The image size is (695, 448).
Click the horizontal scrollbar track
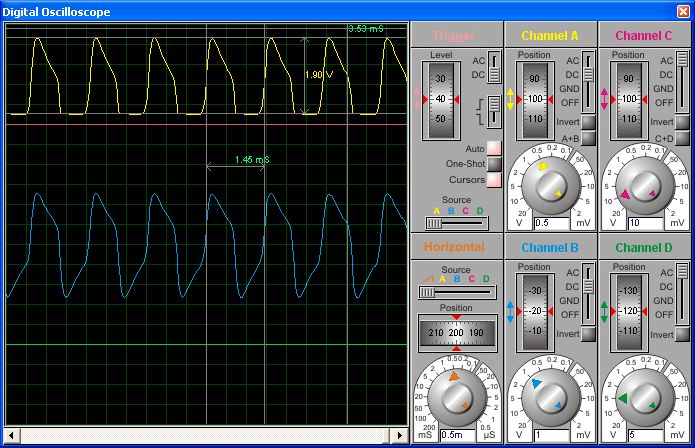(x=206, y=436)
